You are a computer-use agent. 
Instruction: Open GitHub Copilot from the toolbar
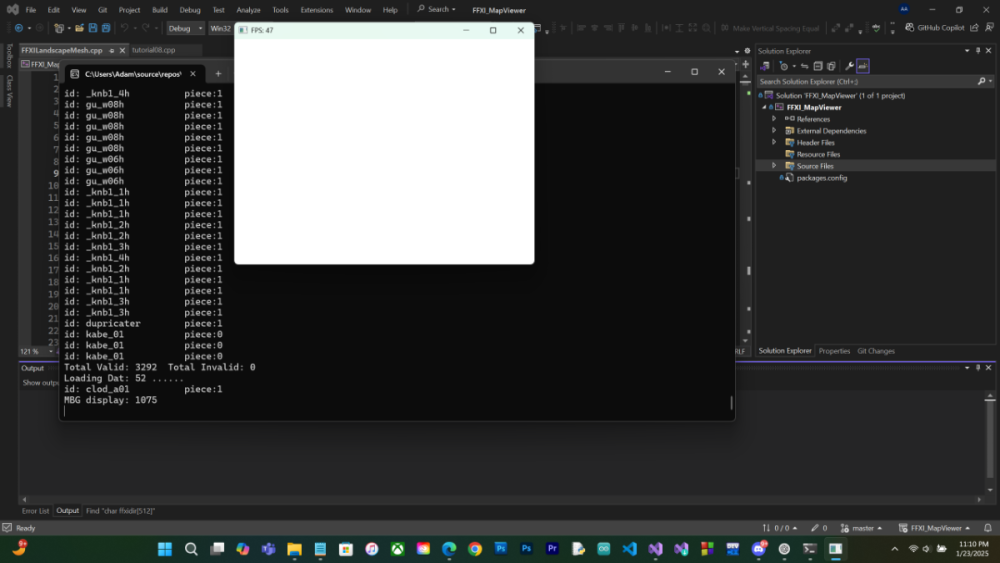[x=935, y=28]
